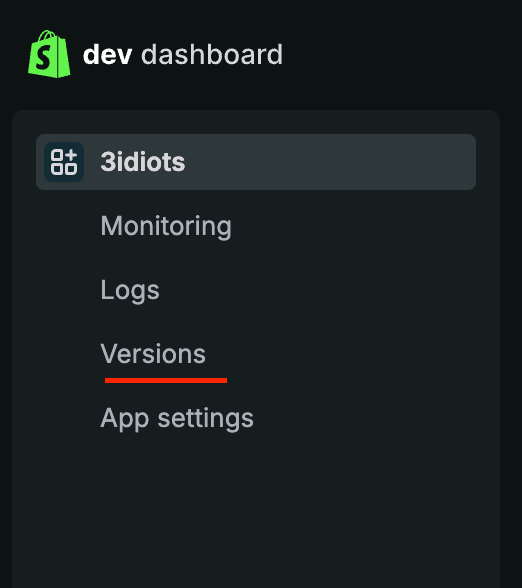Screen dimensions: 522x588
Task: Click the bold "dev" word in header
Action: 107,55
